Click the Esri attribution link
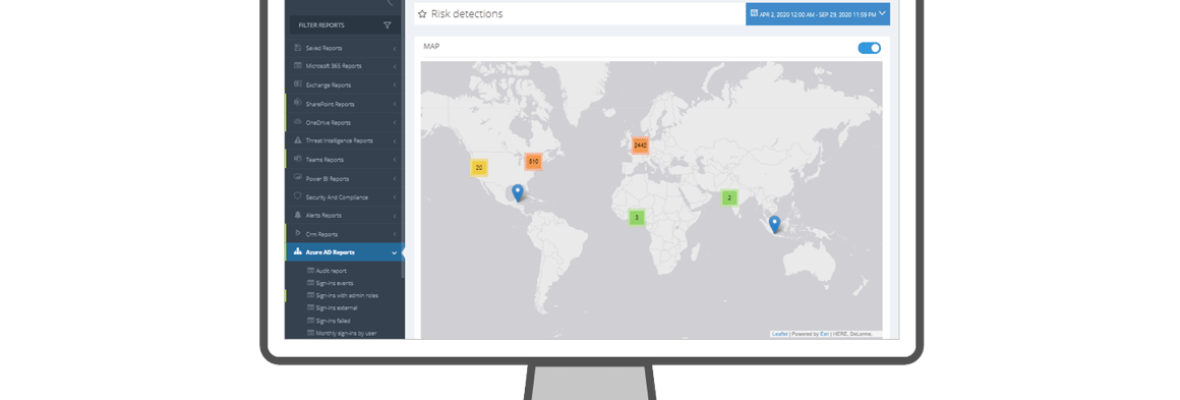Viewport: 1180px width, 400px height. point(826,333)
